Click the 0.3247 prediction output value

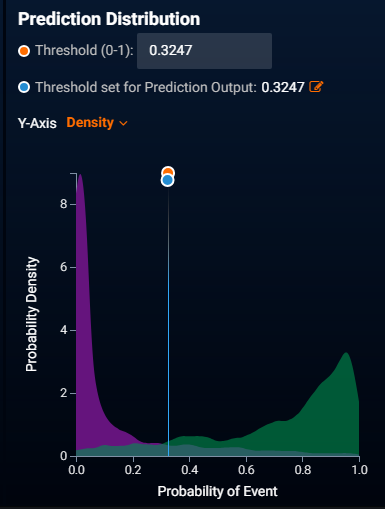283,87
